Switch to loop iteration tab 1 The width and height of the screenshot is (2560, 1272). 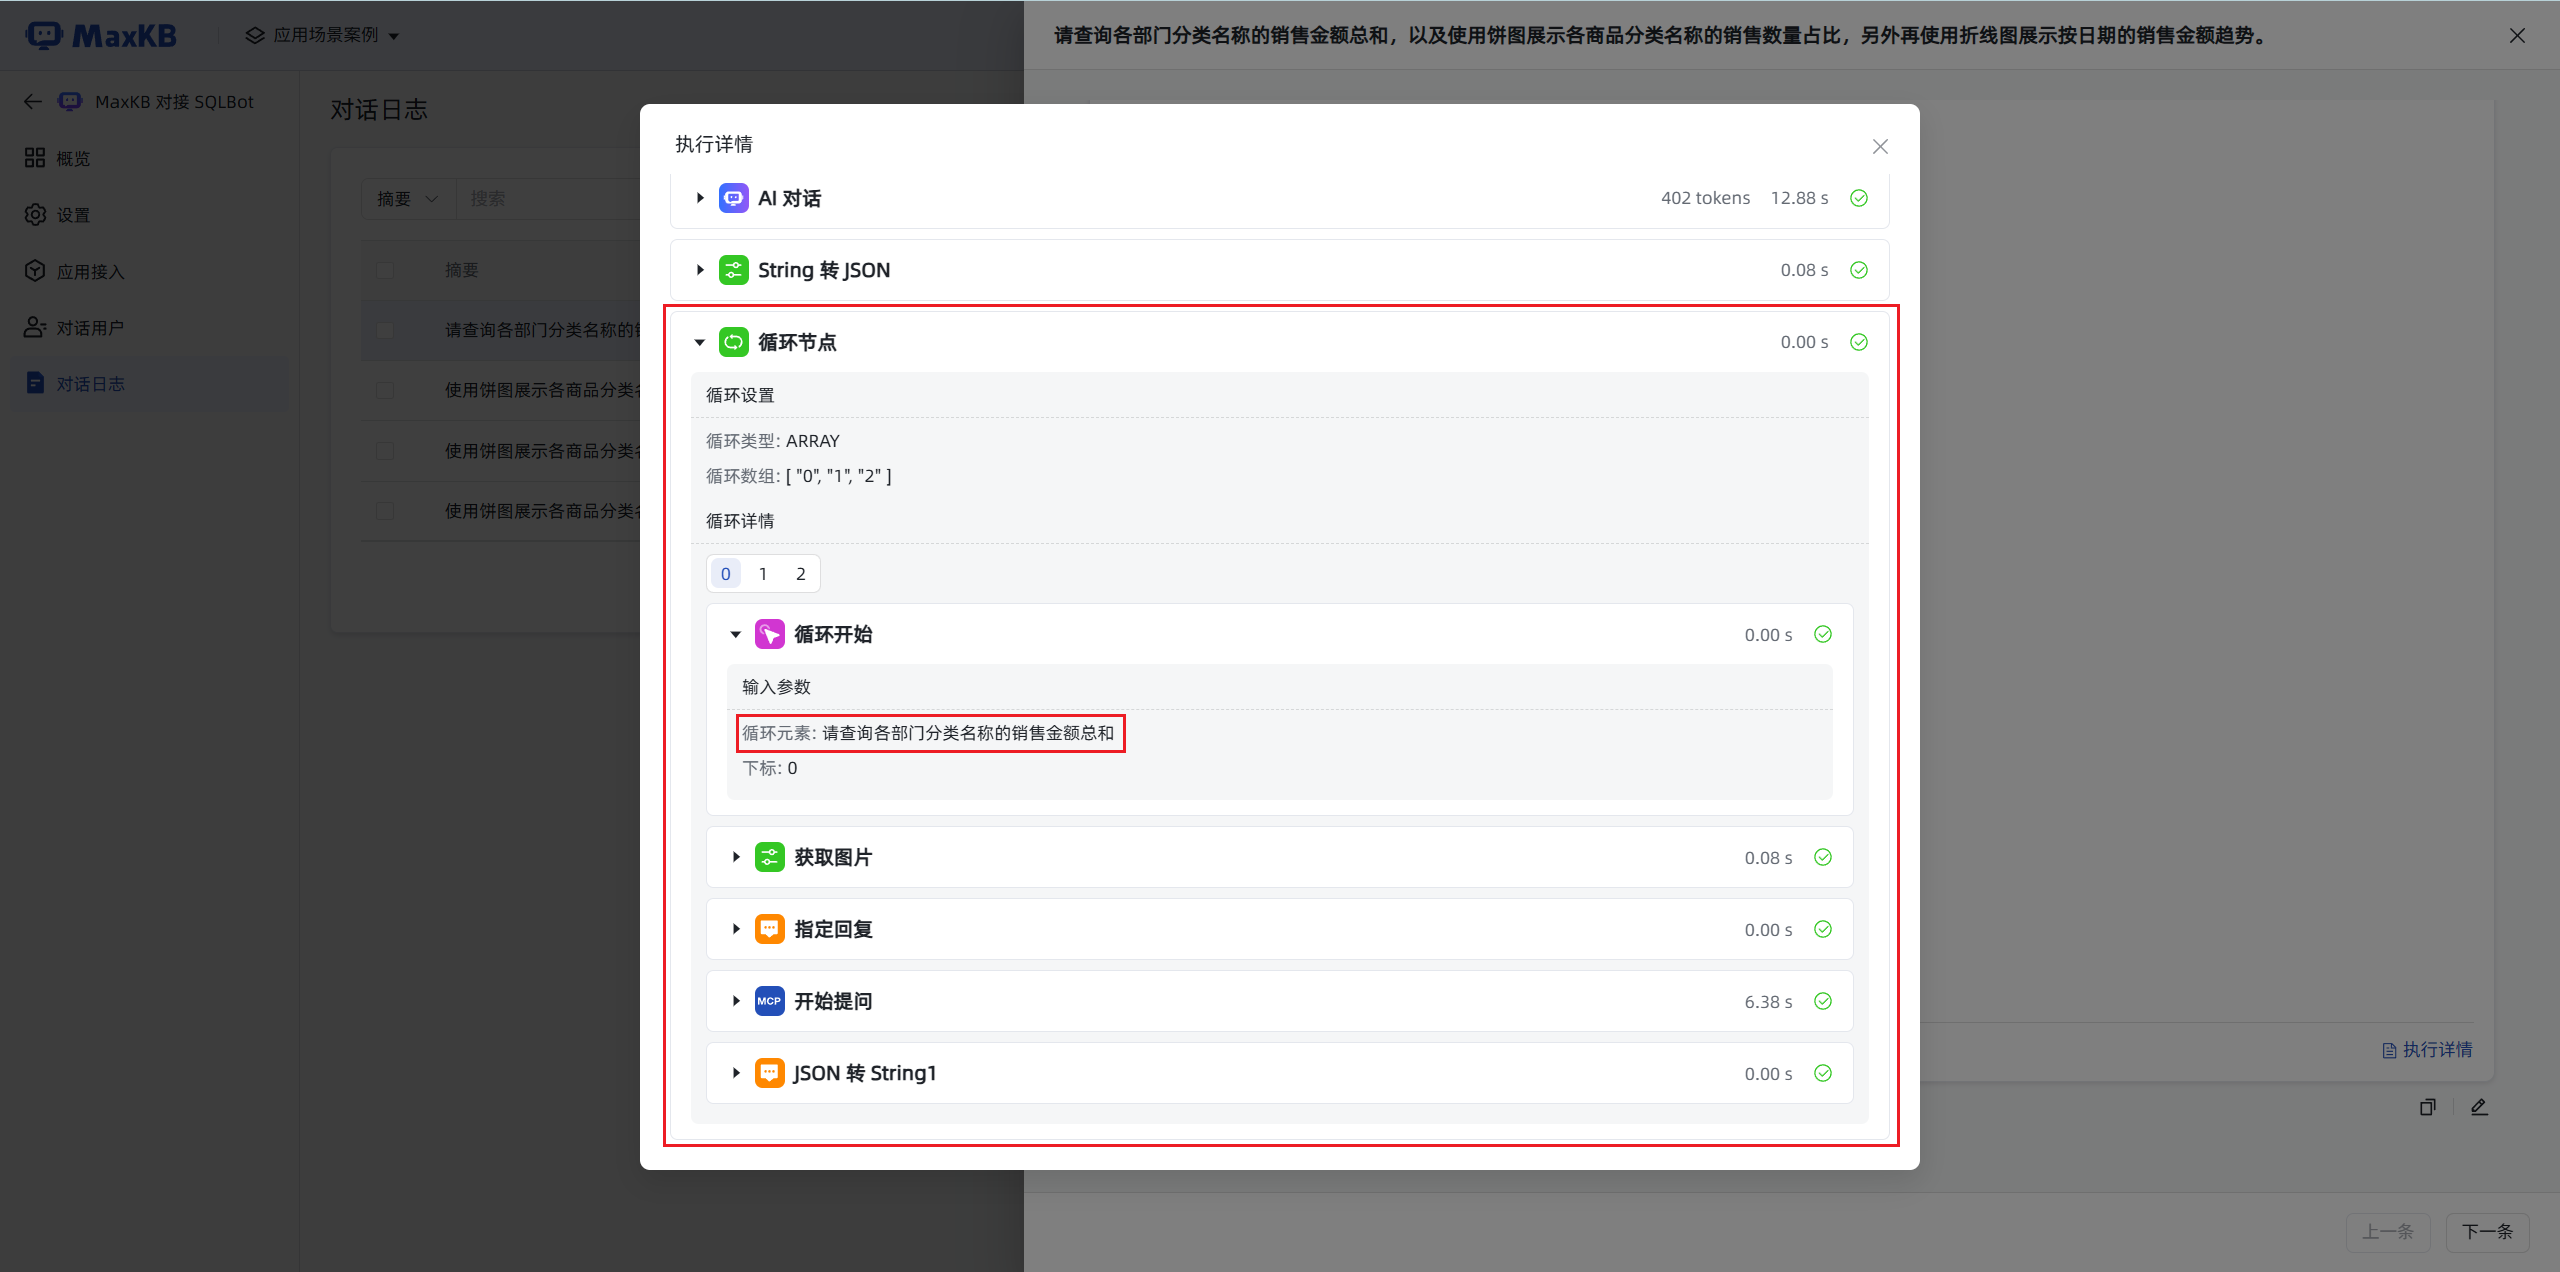click(763, 574)
